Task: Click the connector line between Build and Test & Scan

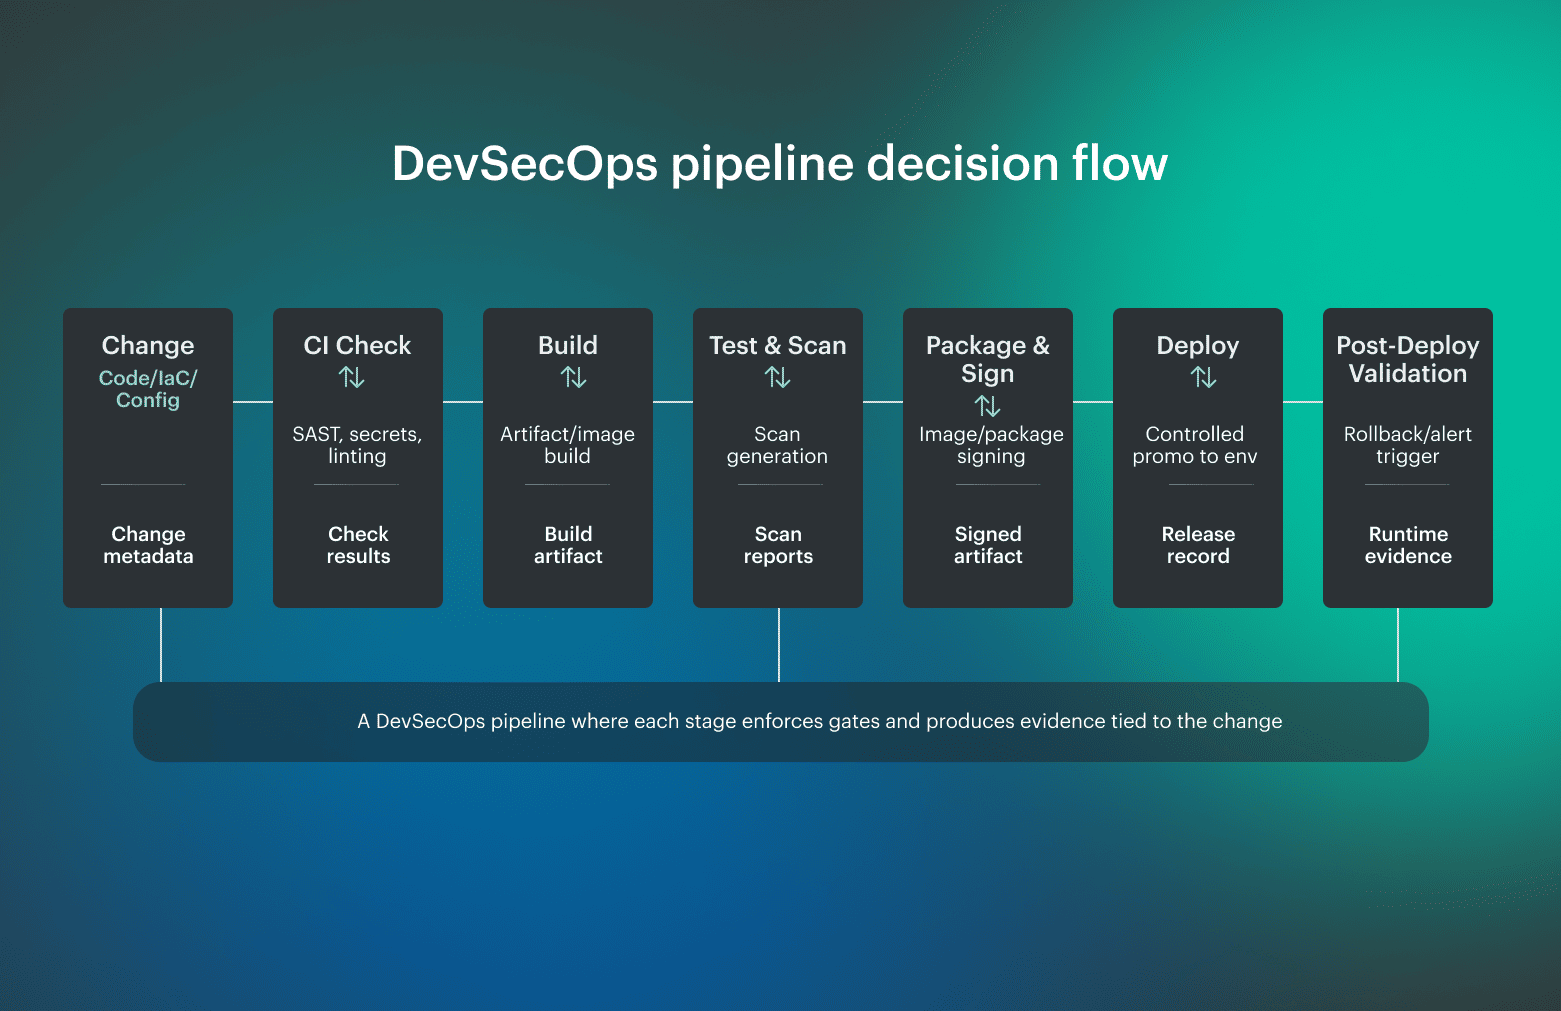Action: (x=672, y=402)
